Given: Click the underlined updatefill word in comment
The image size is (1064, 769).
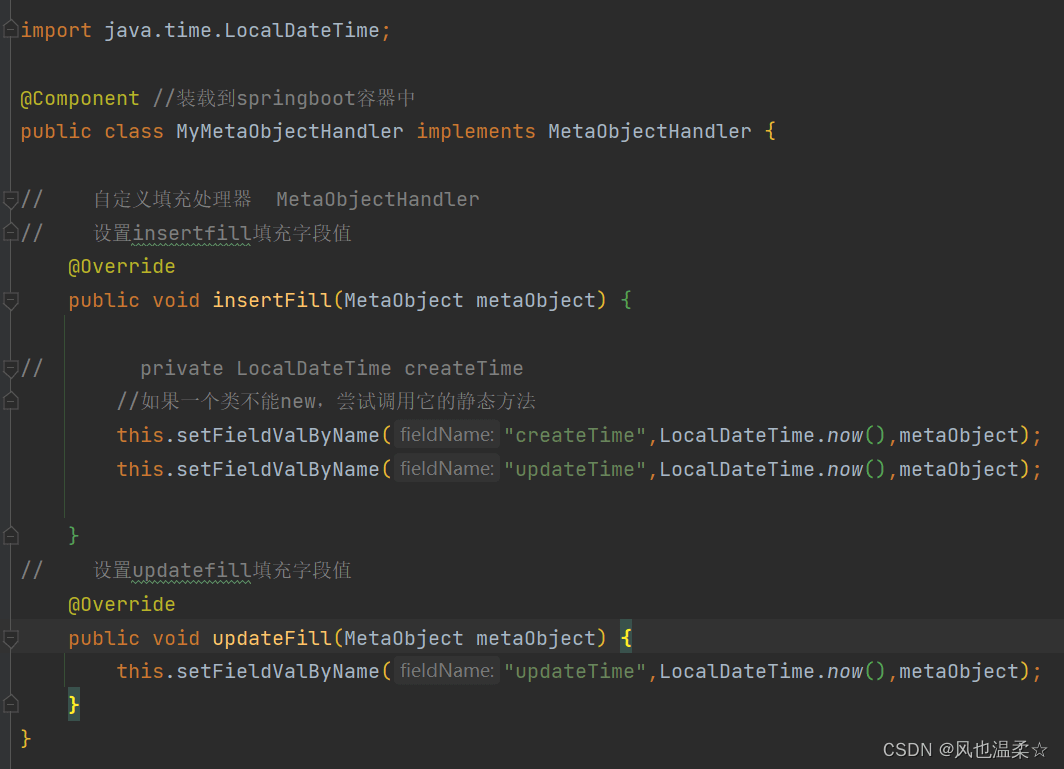Looking at the screenshot, I should pos(192,571).
